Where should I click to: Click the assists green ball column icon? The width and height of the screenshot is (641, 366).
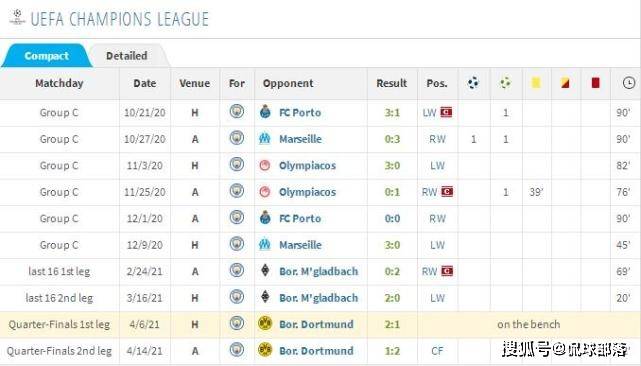click(x=505, y=83)
